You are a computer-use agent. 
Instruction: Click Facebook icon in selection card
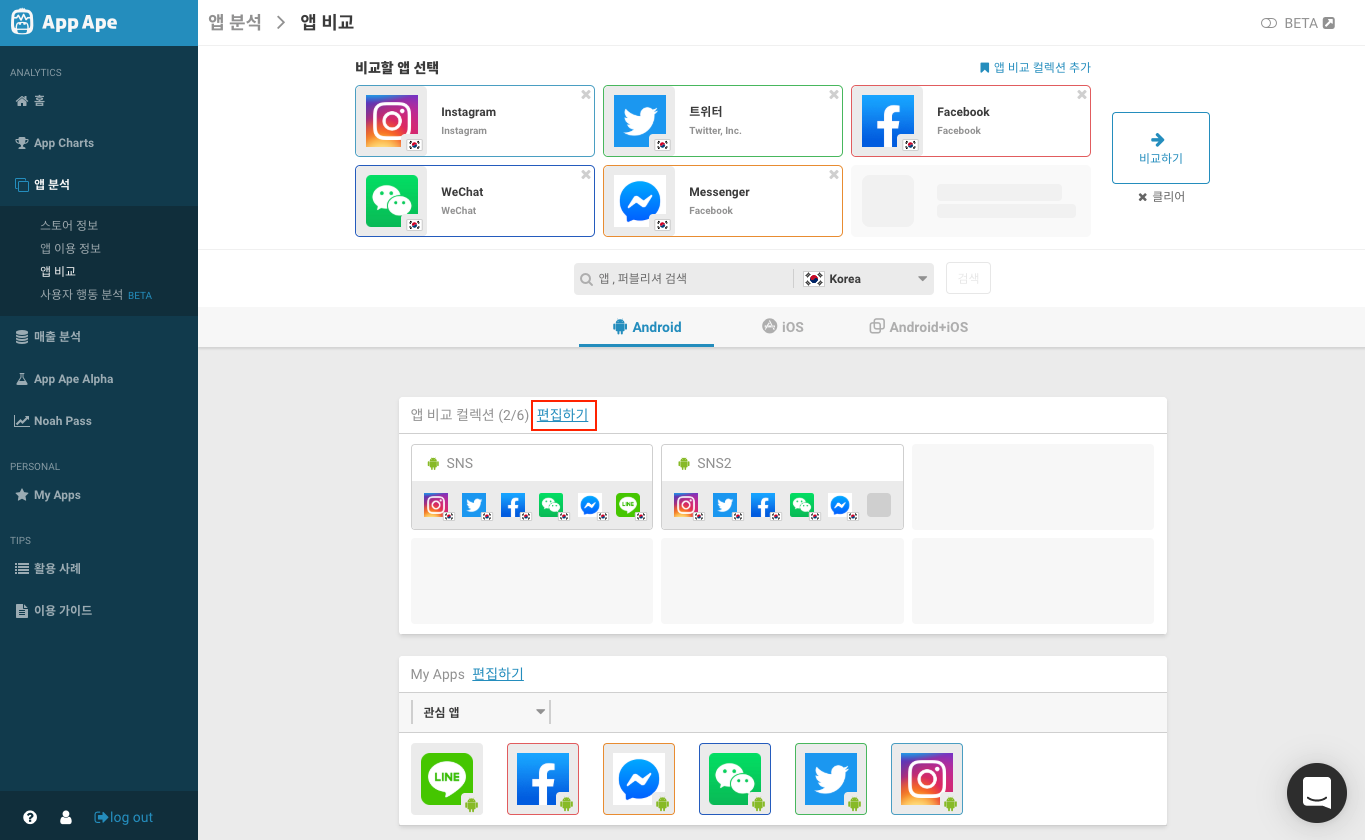pos(888,121)
